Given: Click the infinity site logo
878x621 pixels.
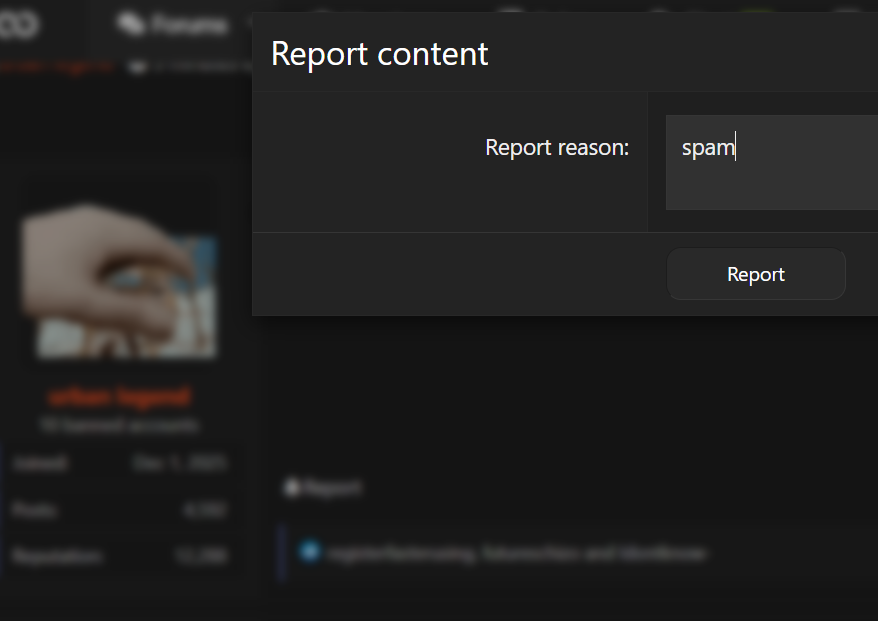Looking at the screenshot, I should tap(18, 25).
